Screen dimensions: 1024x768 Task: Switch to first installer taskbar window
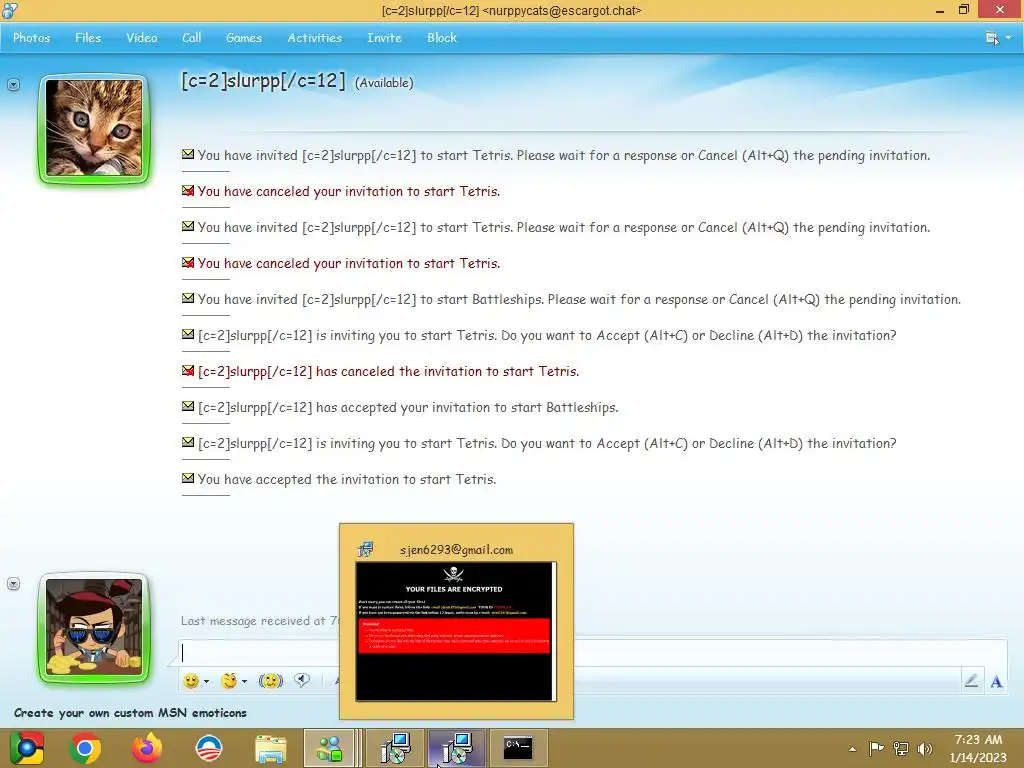click(395, 748)
